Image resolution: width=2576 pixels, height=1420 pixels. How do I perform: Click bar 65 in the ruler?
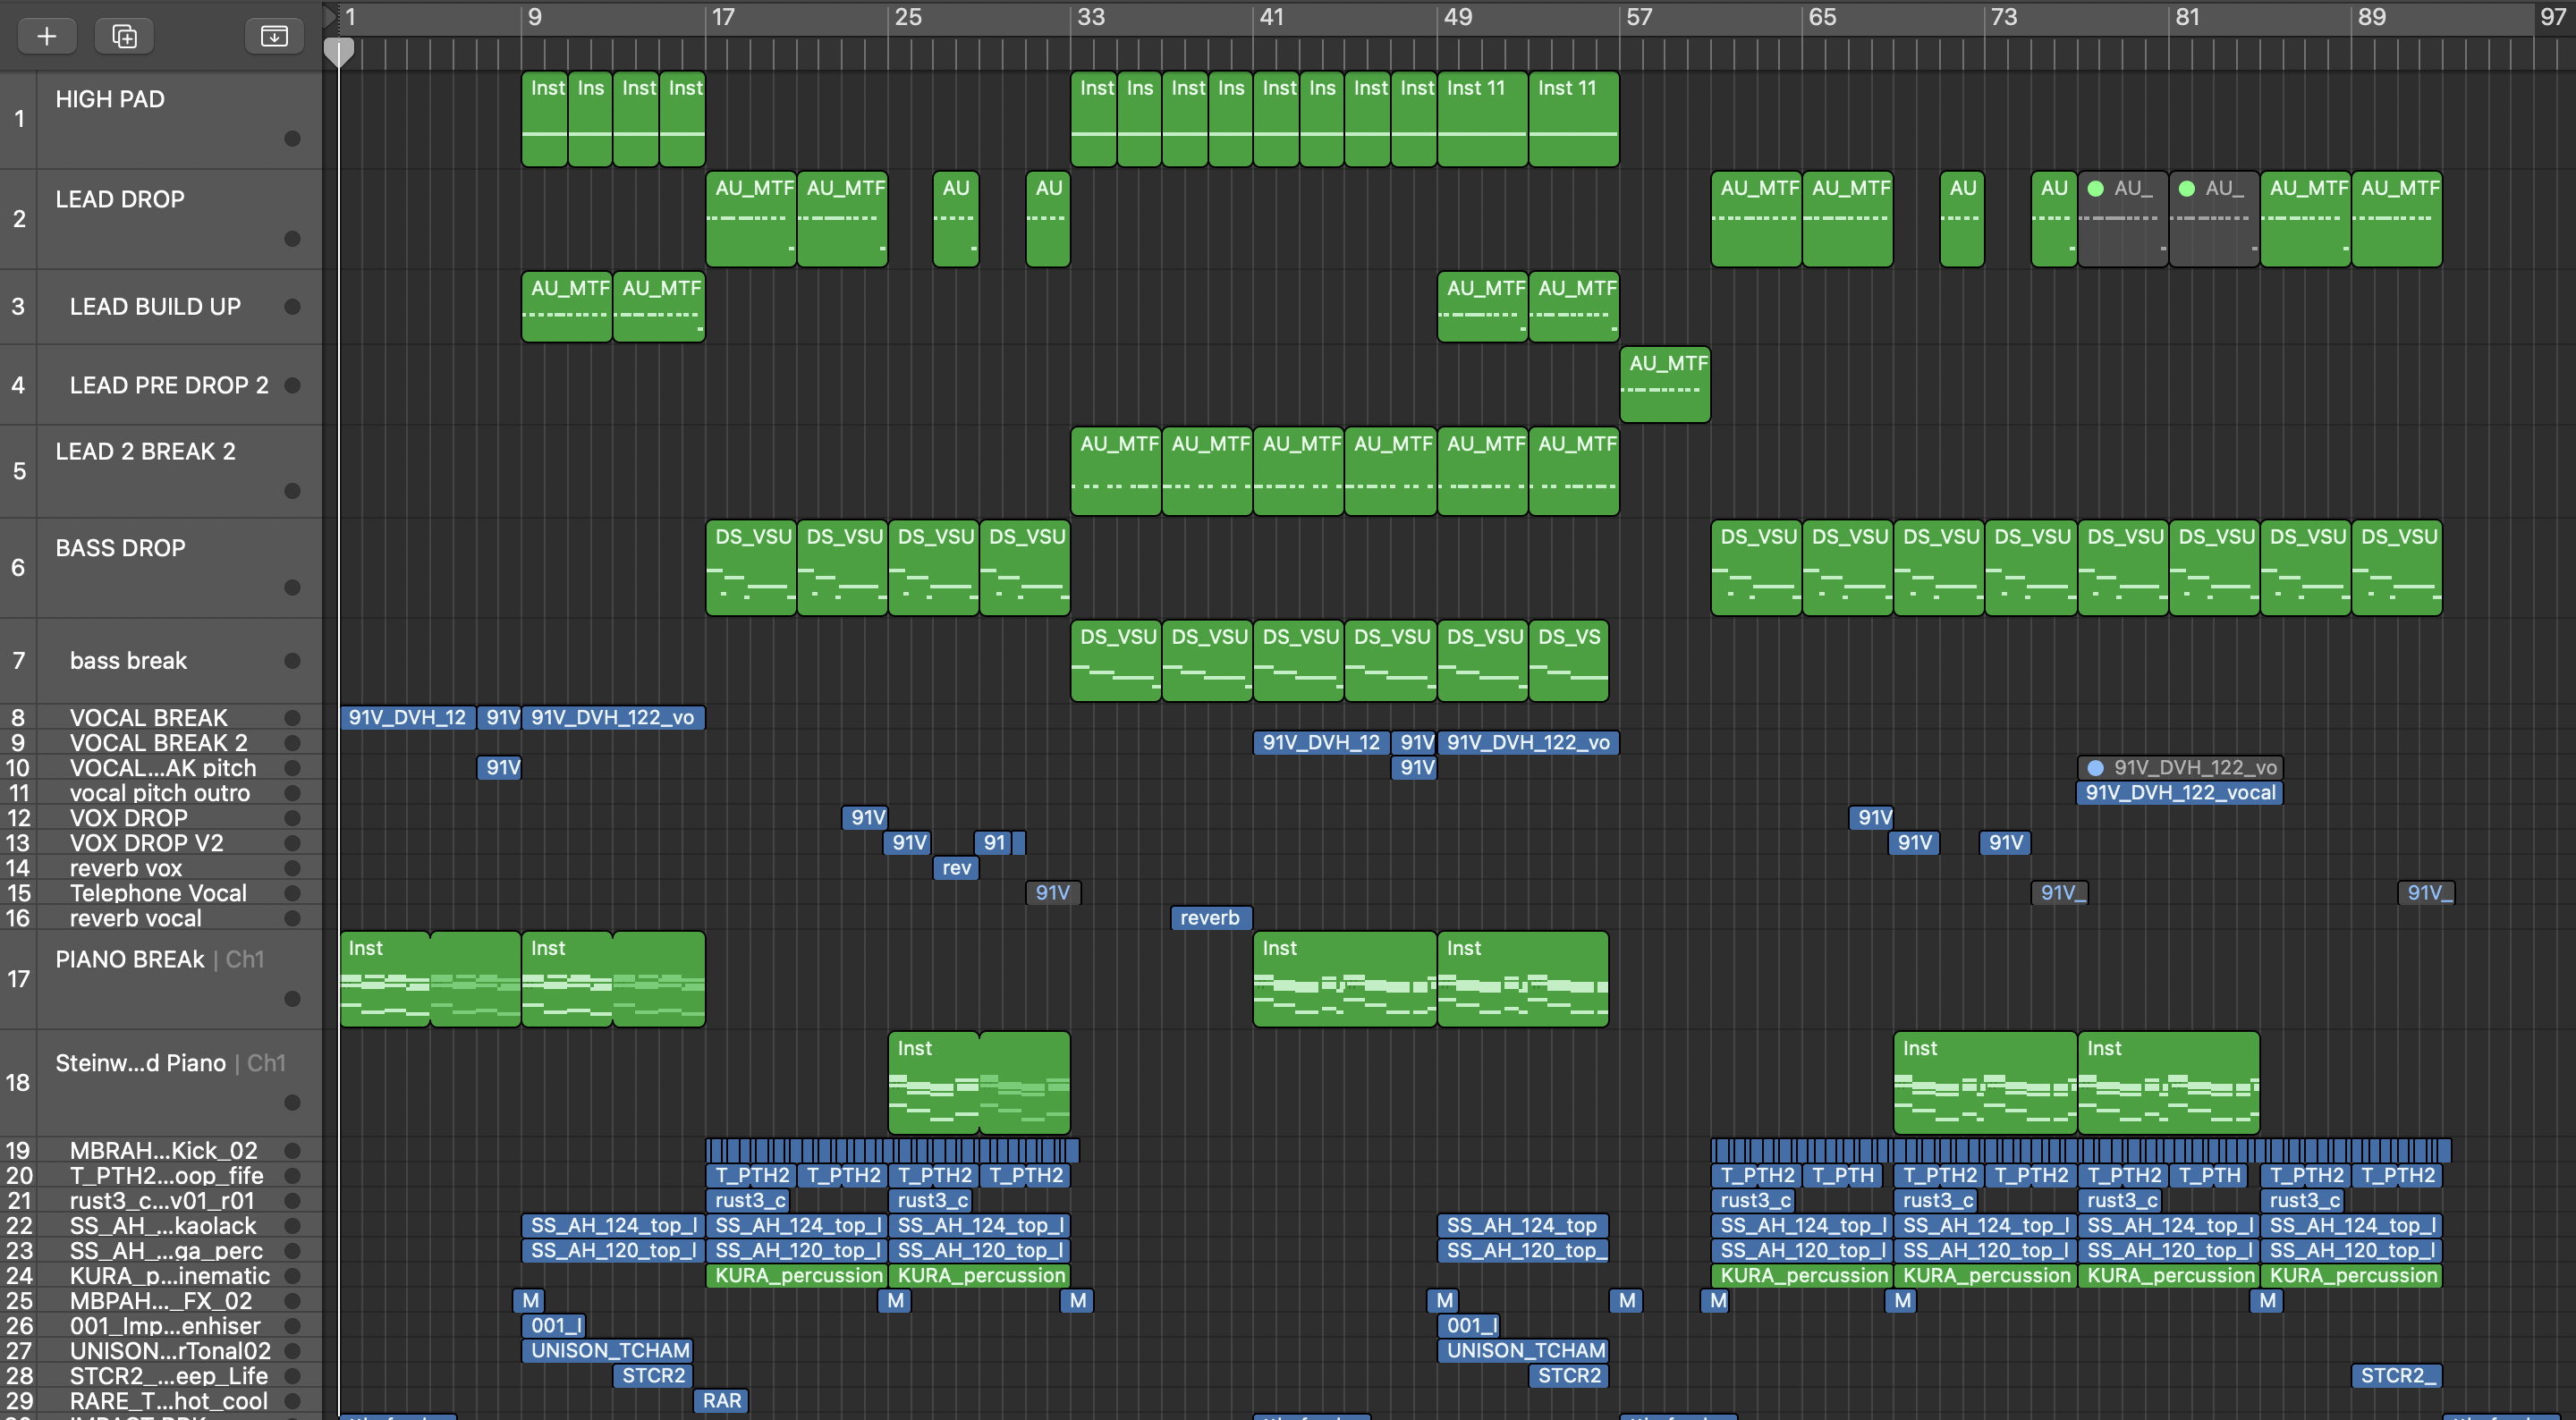1821,17
